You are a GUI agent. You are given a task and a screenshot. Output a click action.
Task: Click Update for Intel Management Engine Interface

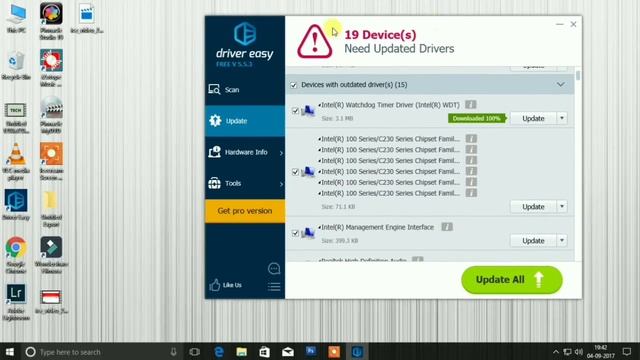coord(533,240)
